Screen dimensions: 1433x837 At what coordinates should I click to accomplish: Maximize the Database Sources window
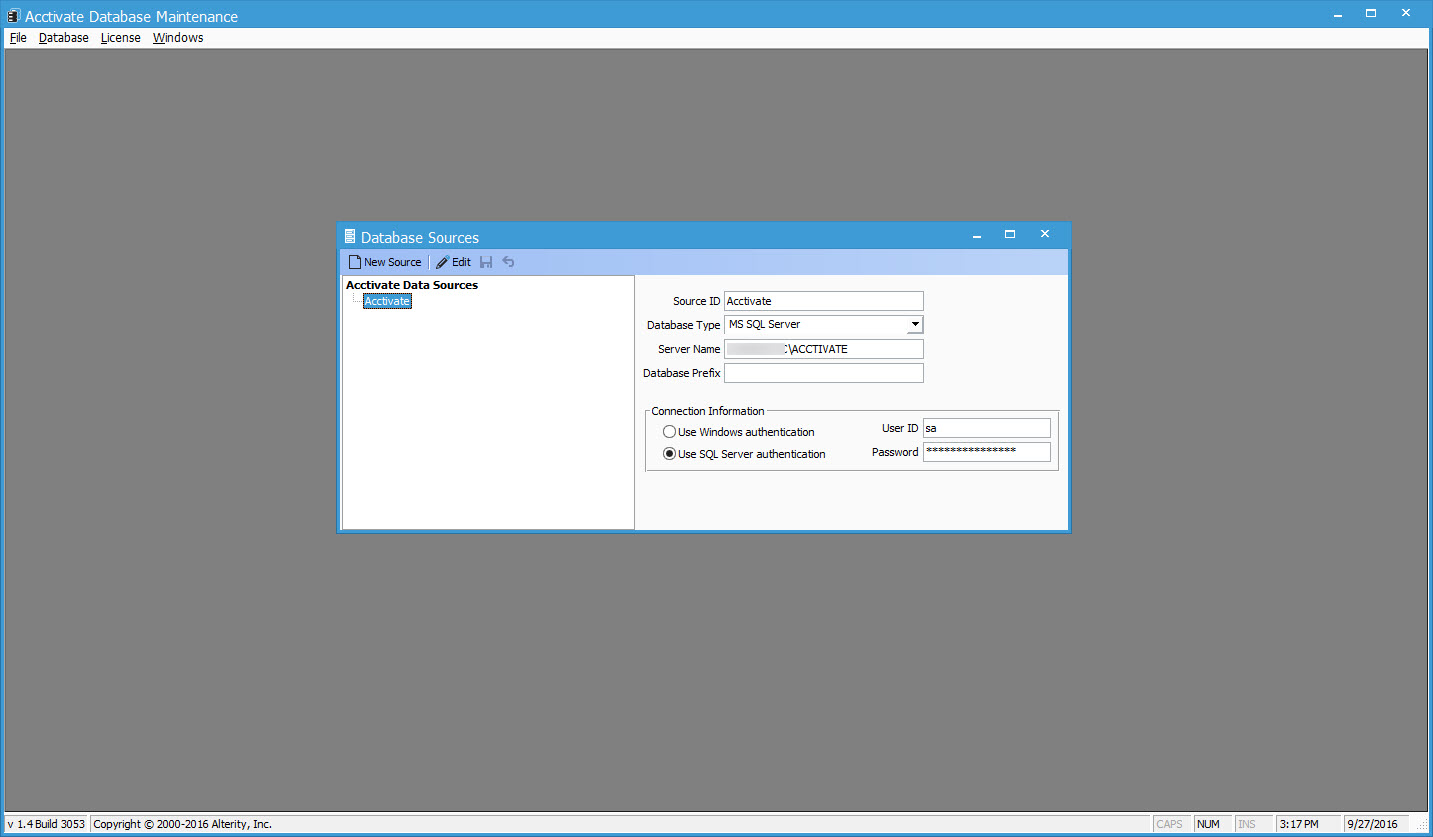pos(1010,234)
